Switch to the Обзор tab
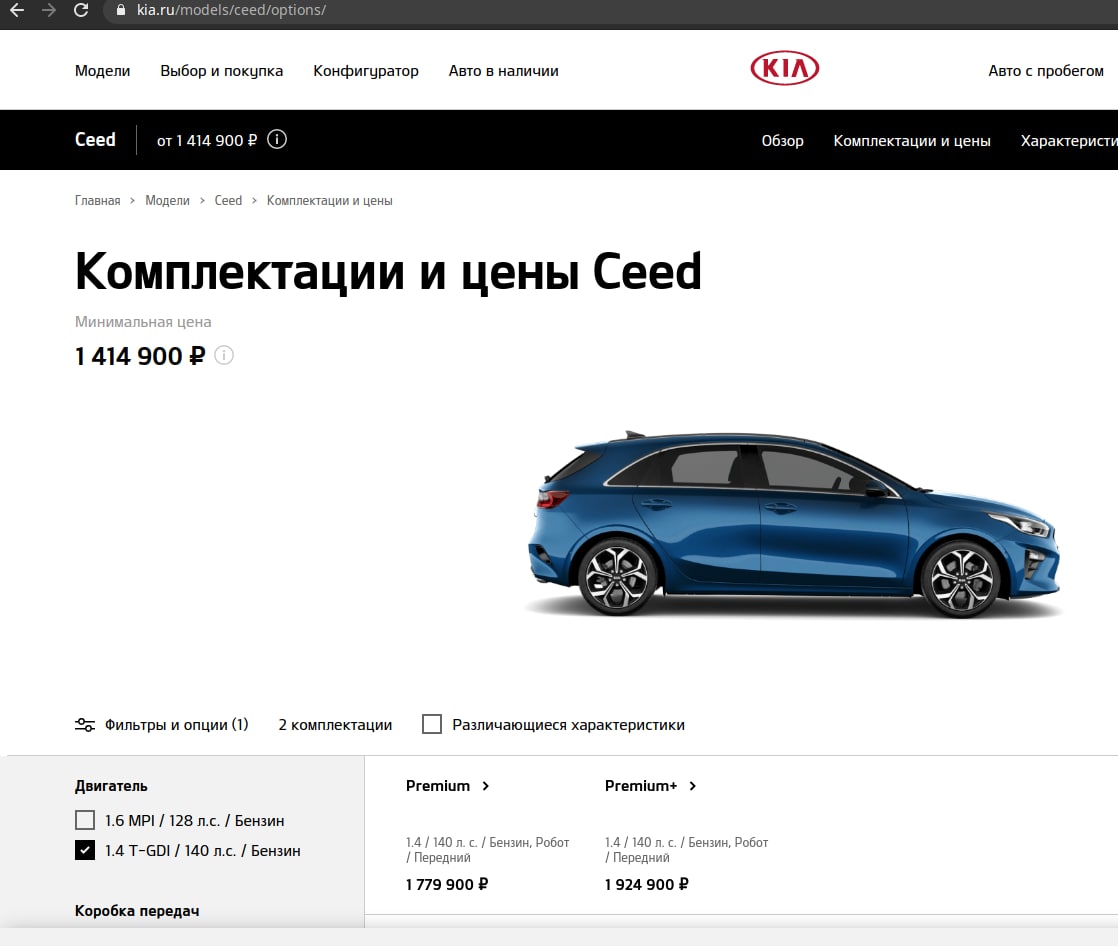 [782, 140]
